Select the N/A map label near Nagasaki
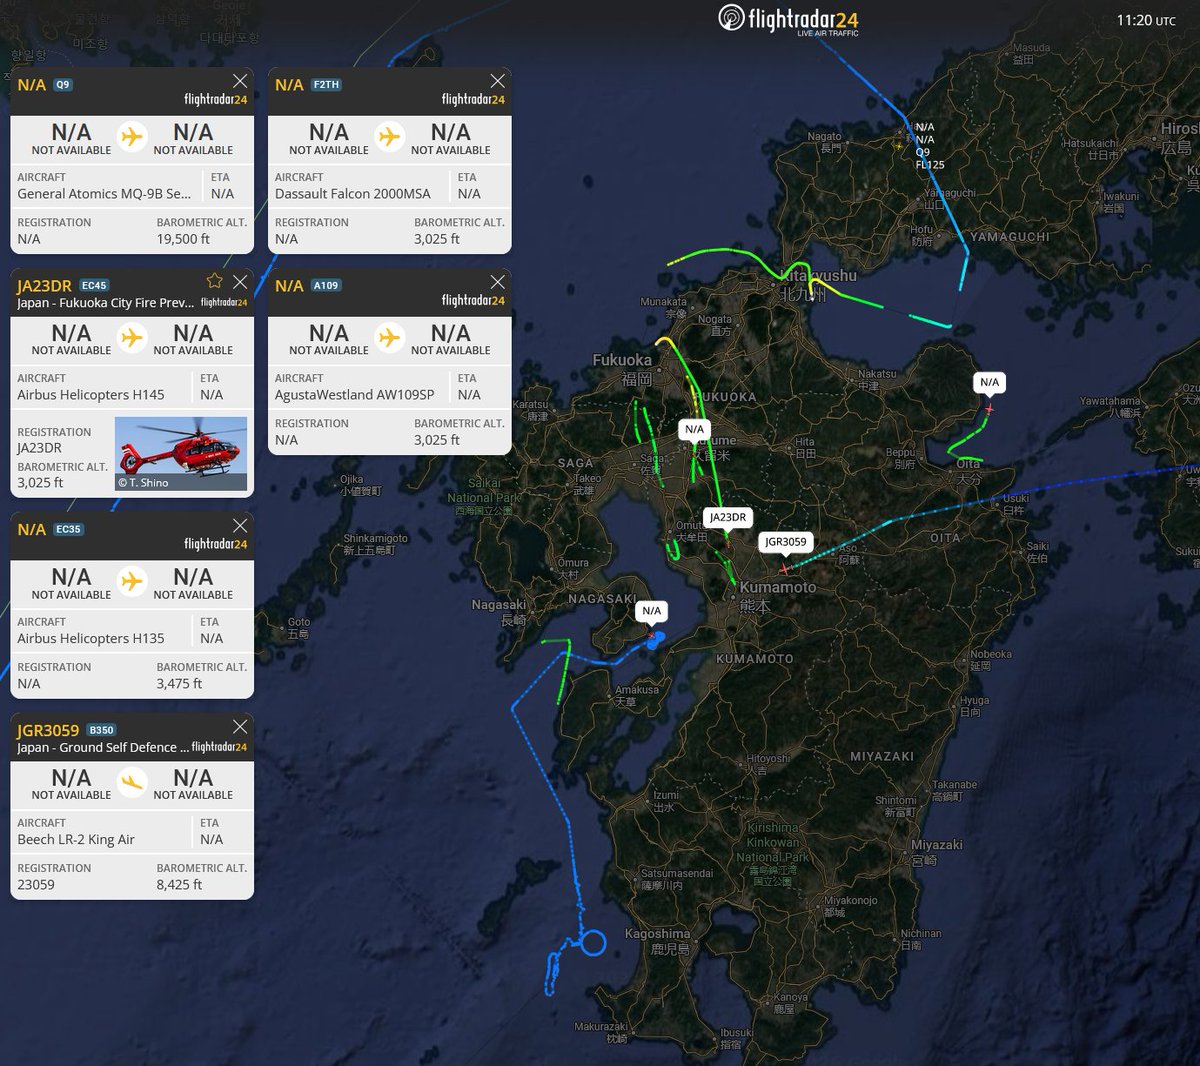The image size is (1200, 1066). click(651, 610)
